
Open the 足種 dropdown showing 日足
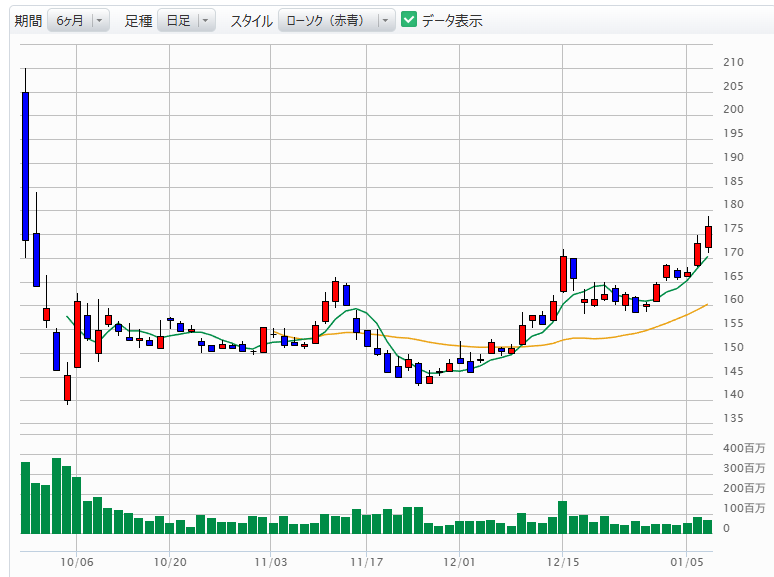click(x=186, y=20)
